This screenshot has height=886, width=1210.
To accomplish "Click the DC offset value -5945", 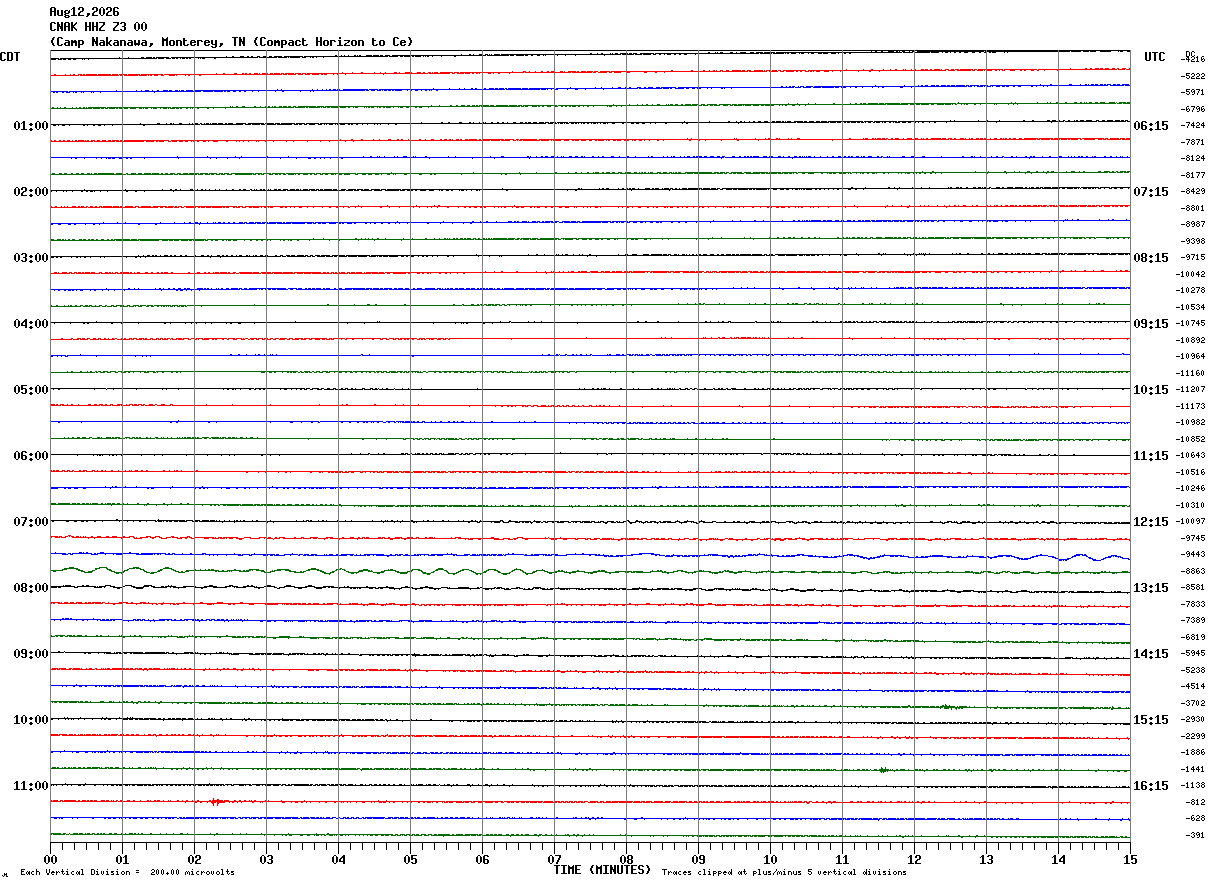I will coord(1192,654).
